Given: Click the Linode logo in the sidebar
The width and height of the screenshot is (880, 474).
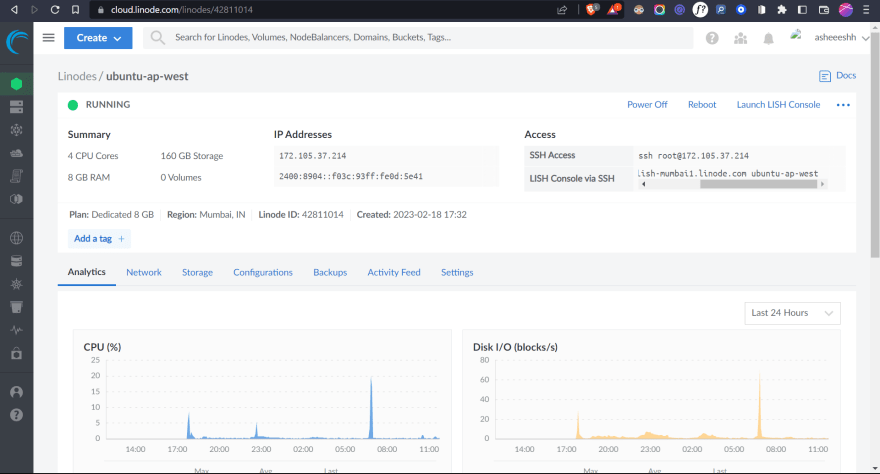Looking at the screenshot, I should 17,42.
